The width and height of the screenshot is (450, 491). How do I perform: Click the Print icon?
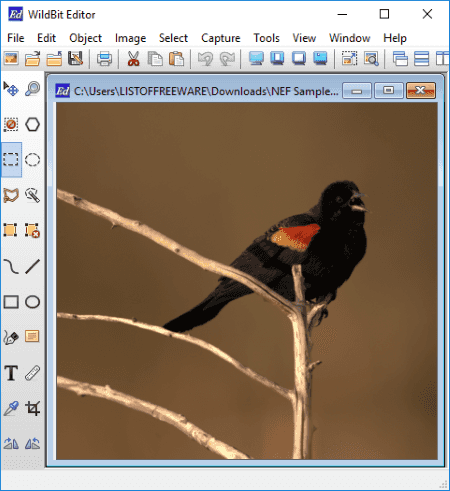click(104, 59)
